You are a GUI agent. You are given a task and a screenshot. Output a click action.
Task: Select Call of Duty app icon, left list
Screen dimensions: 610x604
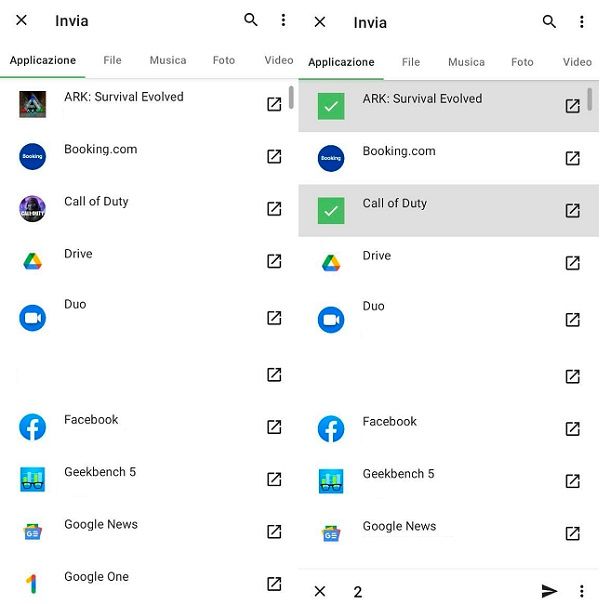point(33,209)
